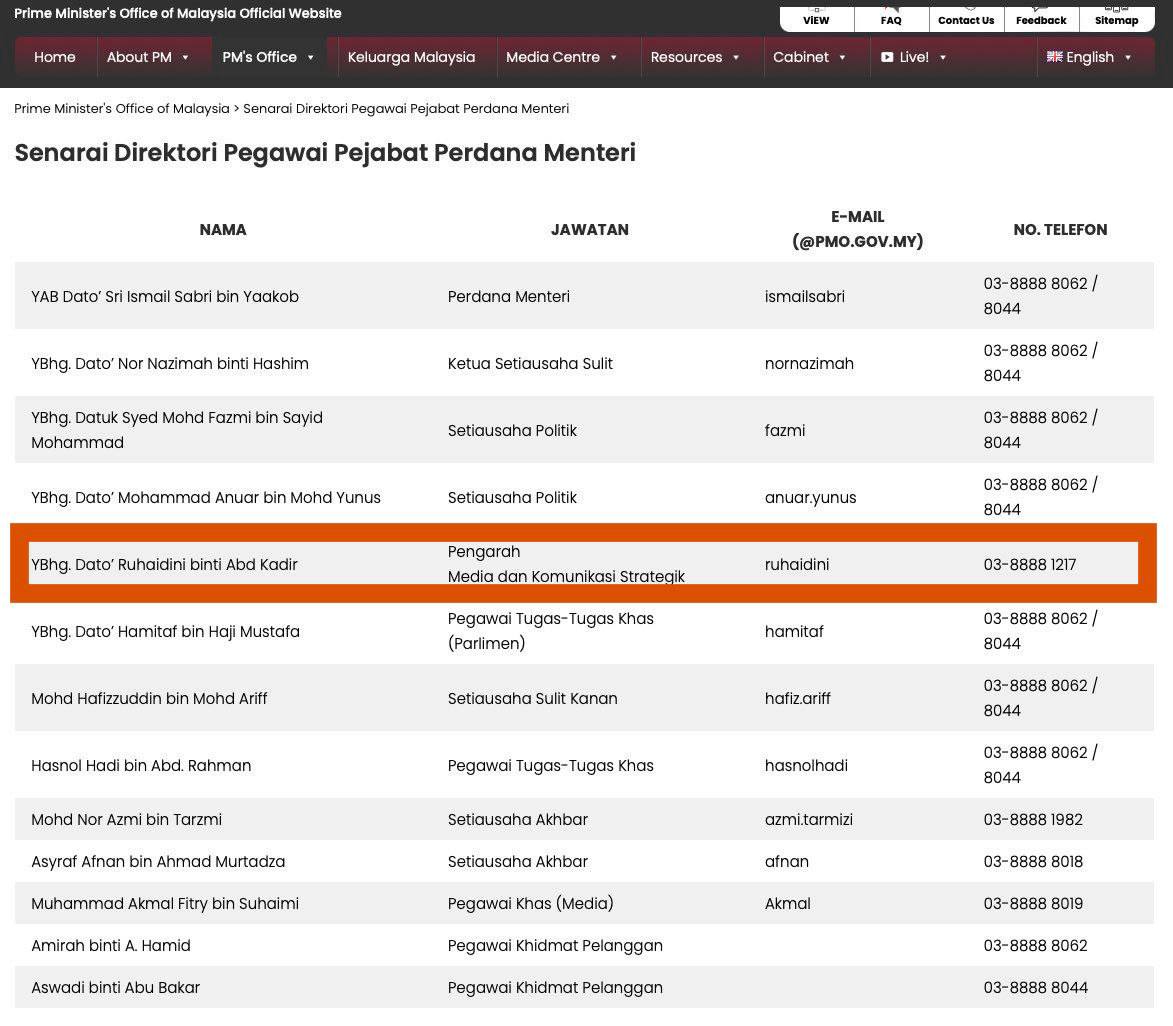1173x1026 pixels.
Task: Click the UK flag language icon
Action: click(x=1054, y=57)
